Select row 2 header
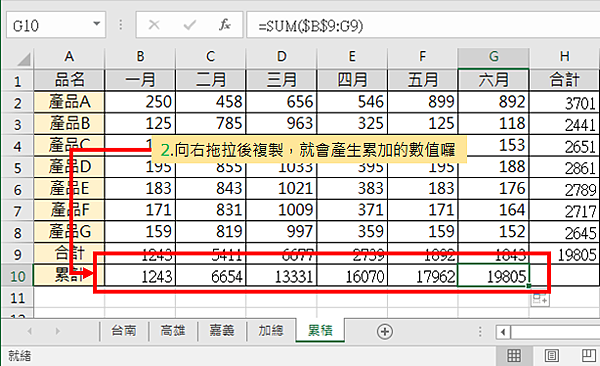This screenshot has height=366, width=600. [18, 103]
